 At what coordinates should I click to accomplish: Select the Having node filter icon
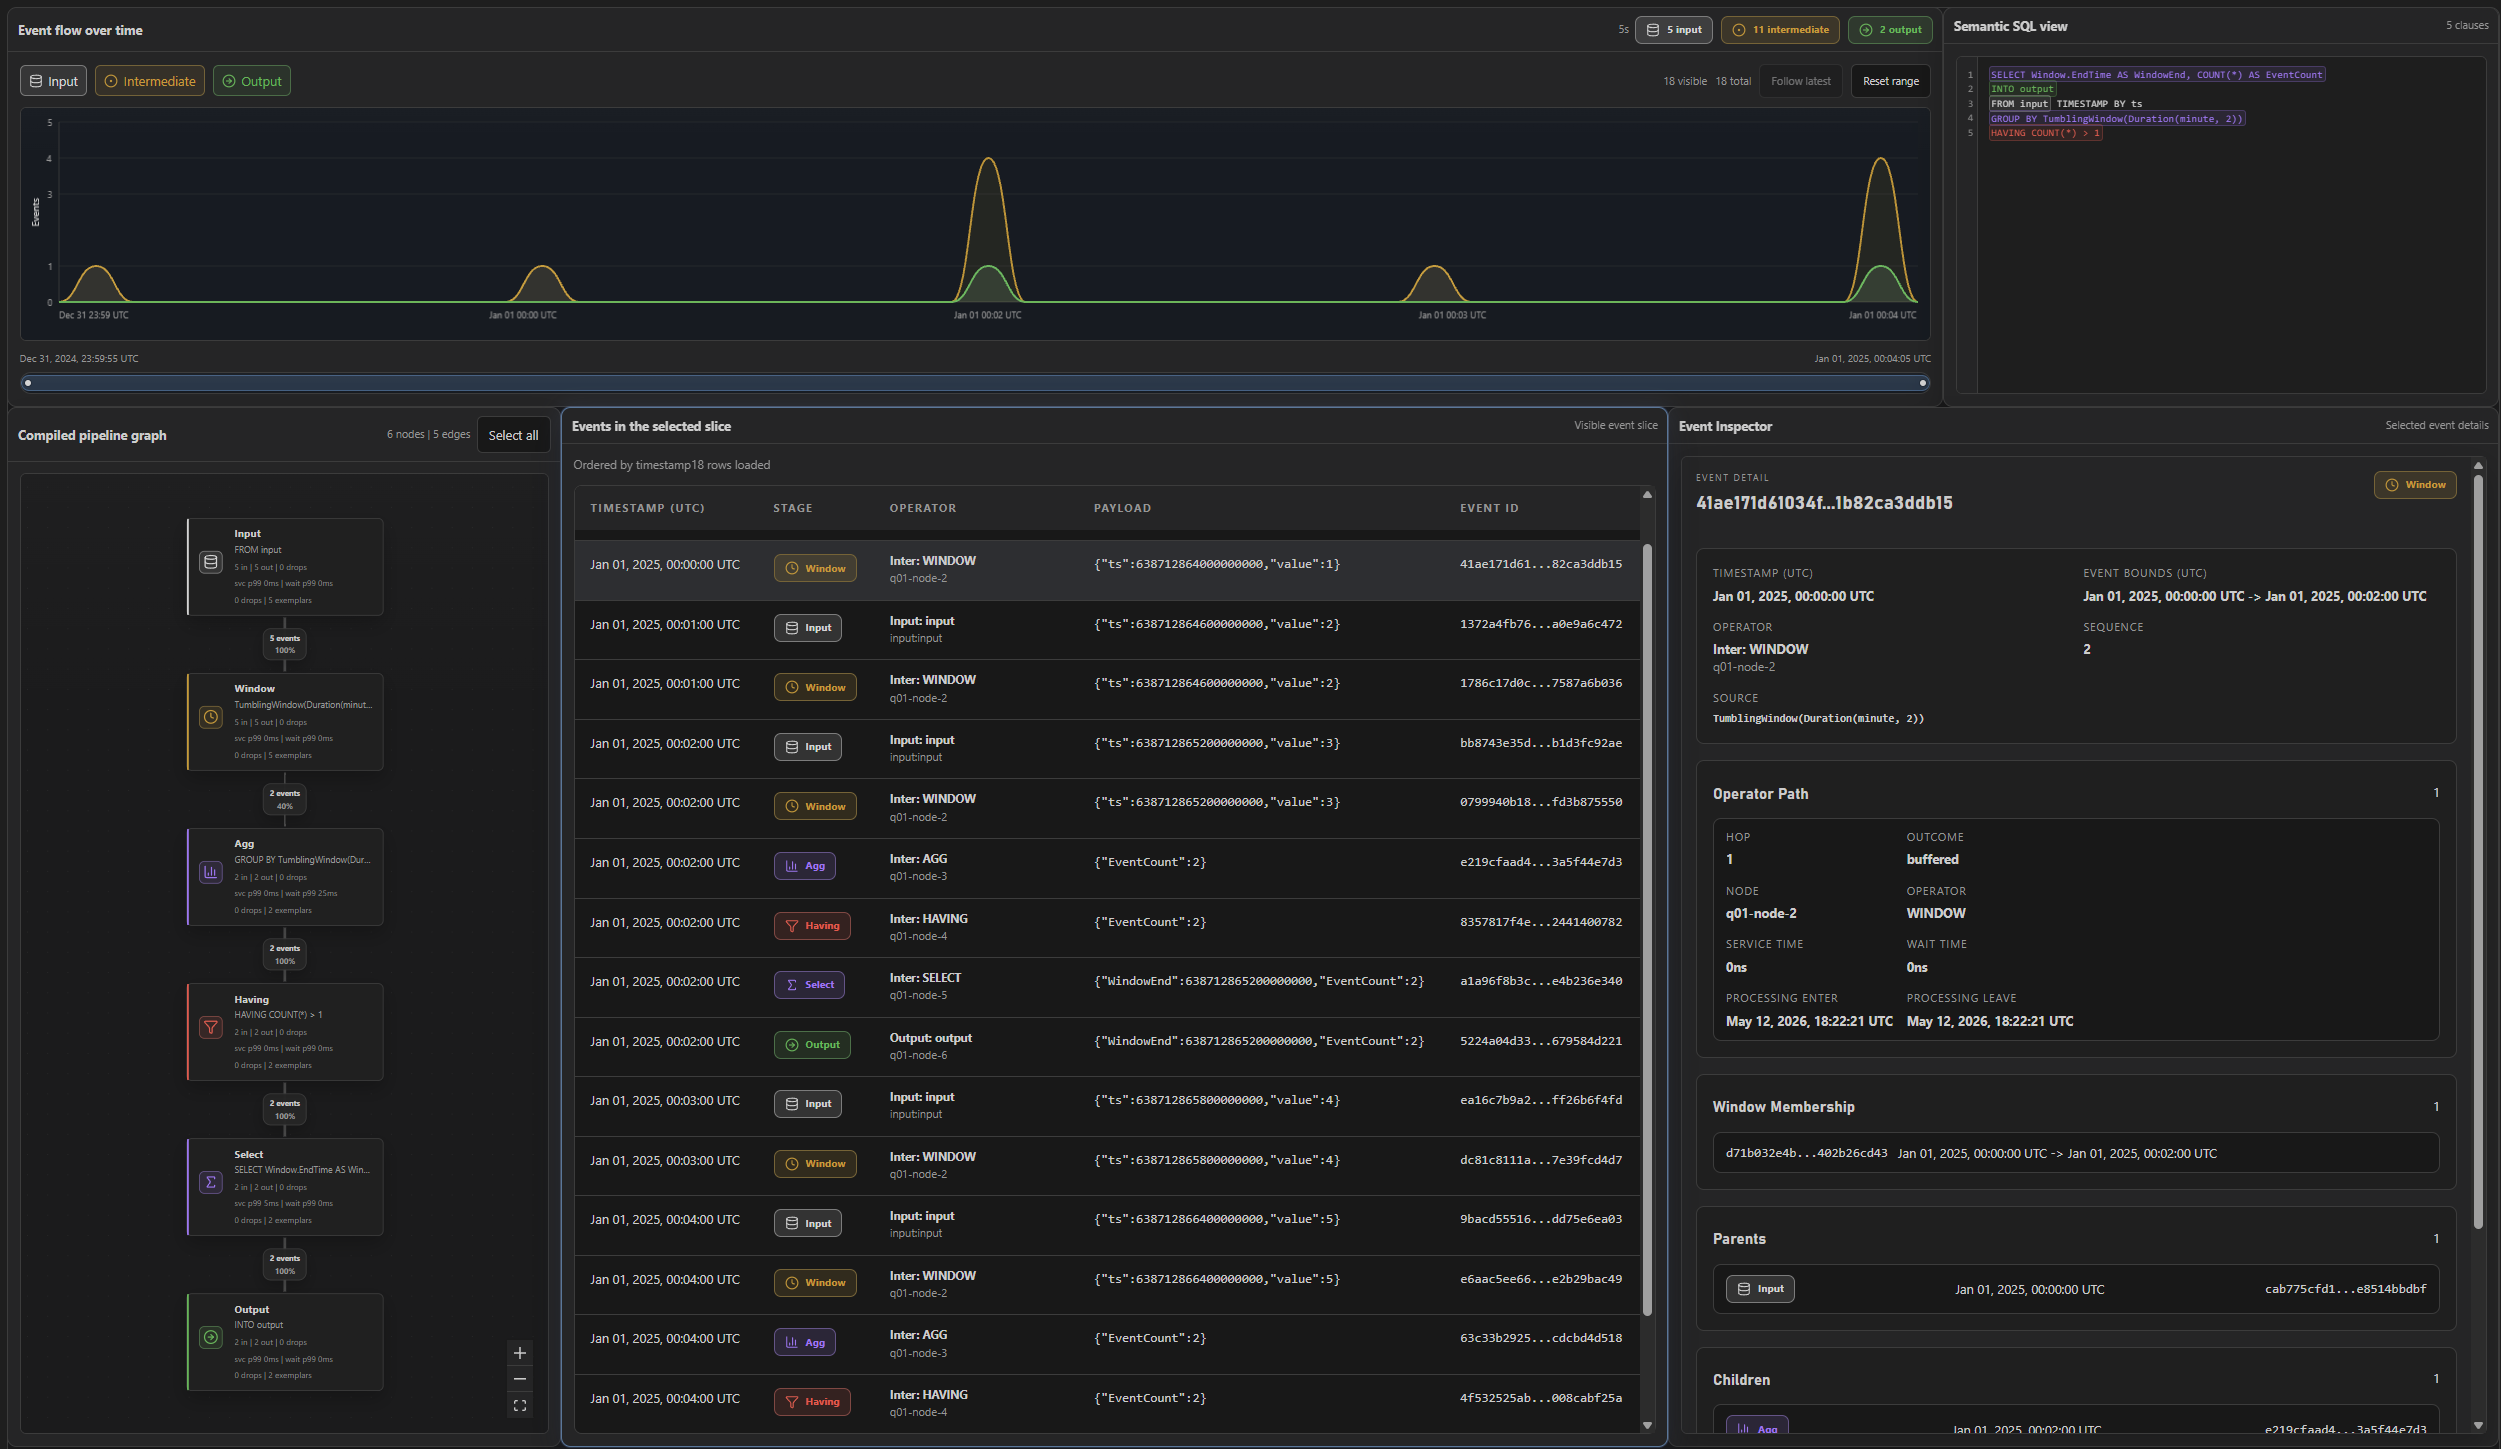click(x=211, y=1027)
